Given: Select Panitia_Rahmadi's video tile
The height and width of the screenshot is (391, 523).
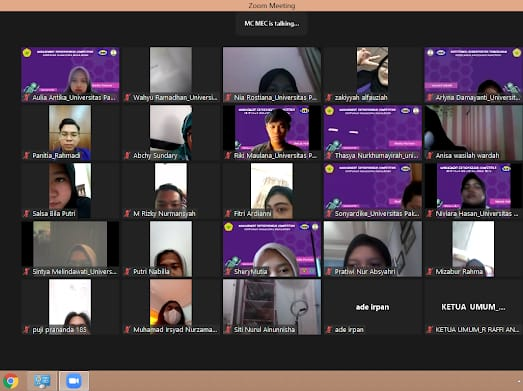Looking at the screenshot, I should click(70, 132).
